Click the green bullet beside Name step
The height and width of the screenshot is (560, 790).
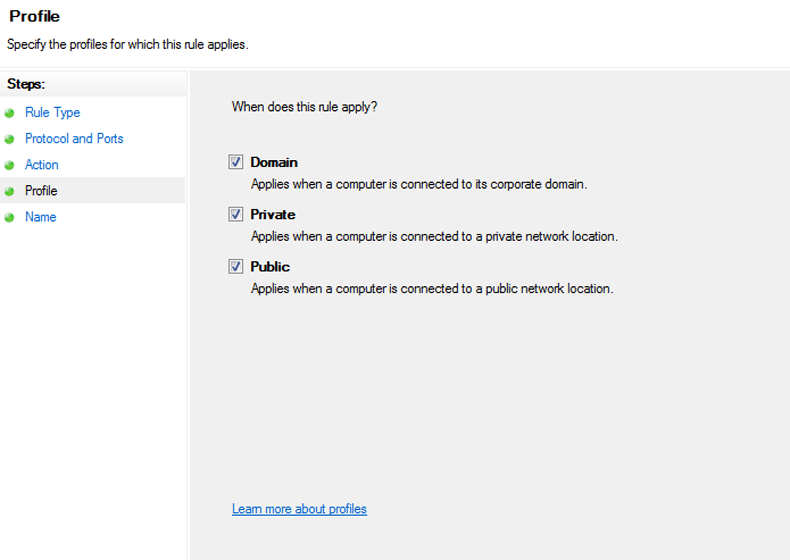click(10, 217)
